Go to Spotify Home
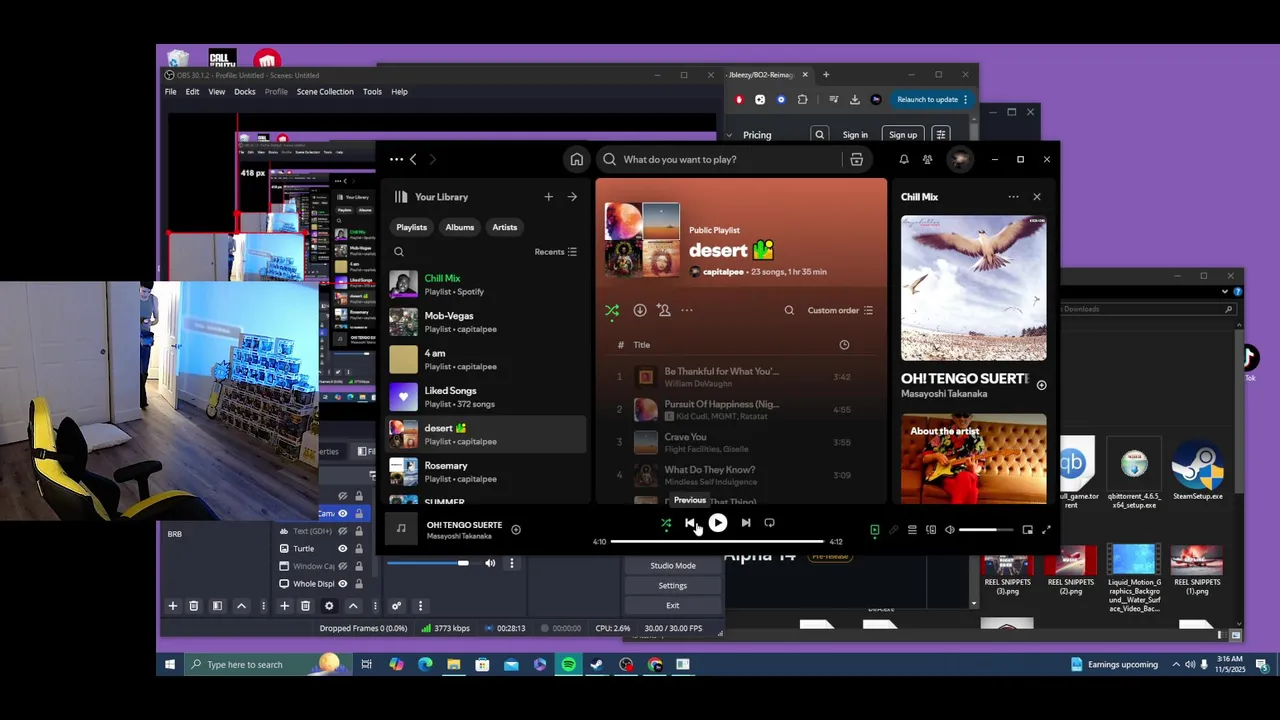Screen dimensions: 1280x720 [x=577, y=159]
